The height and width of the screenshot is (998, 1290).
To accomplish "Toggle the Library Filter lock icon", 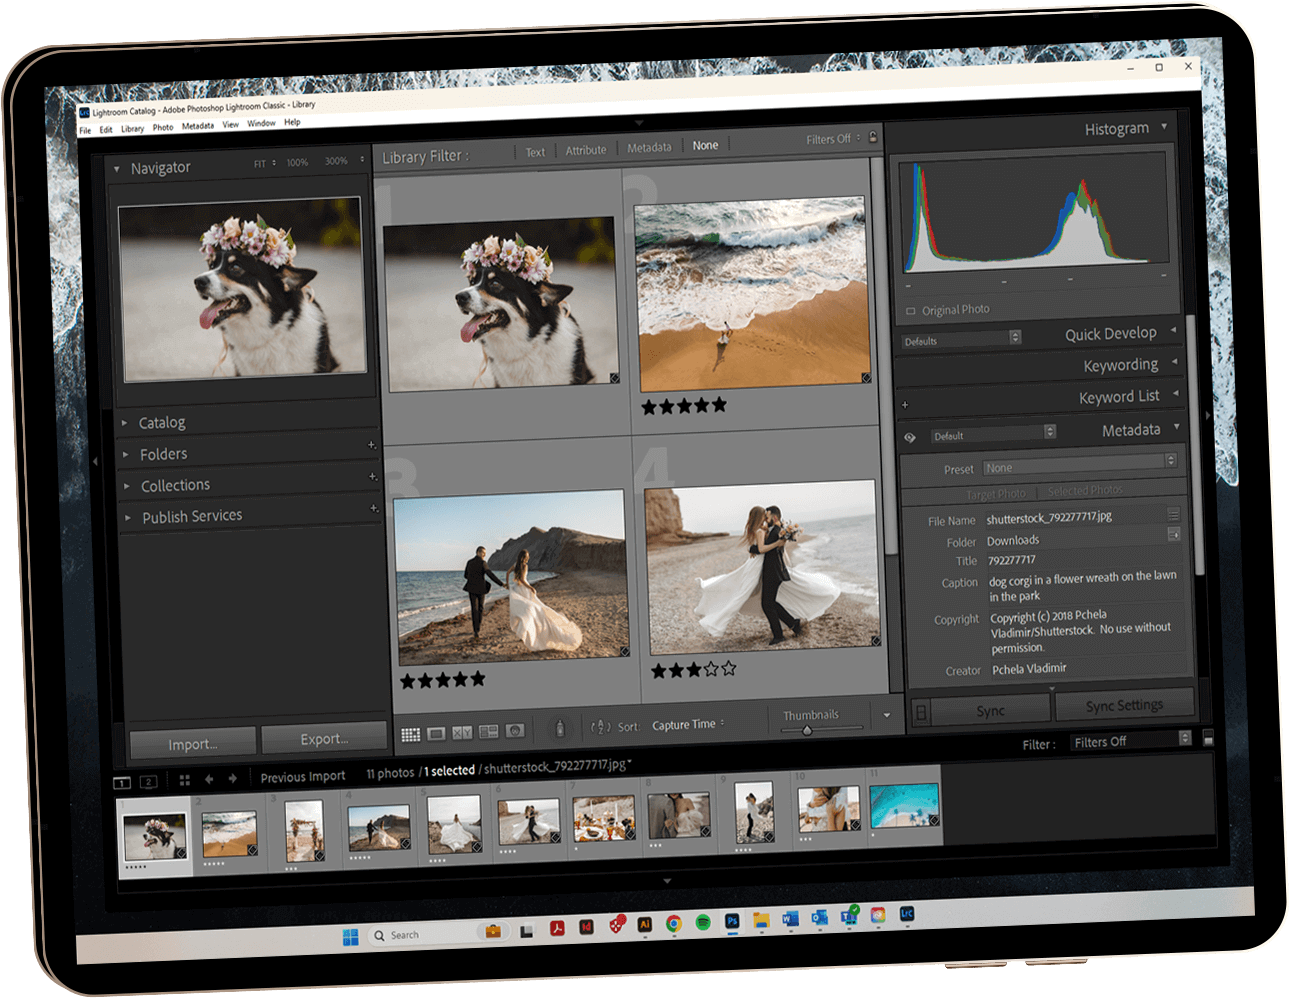I will [x=873, y=137].
